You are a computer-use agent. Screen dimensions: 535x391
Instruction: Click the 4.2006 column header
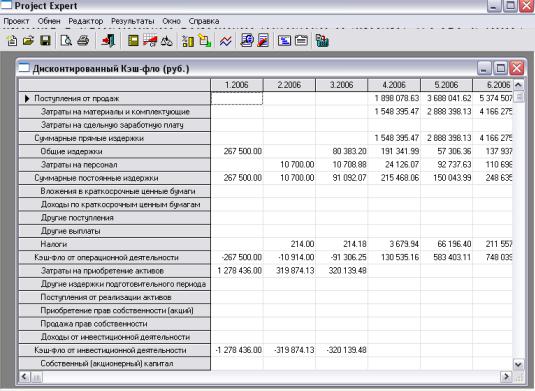coord(394,85)
